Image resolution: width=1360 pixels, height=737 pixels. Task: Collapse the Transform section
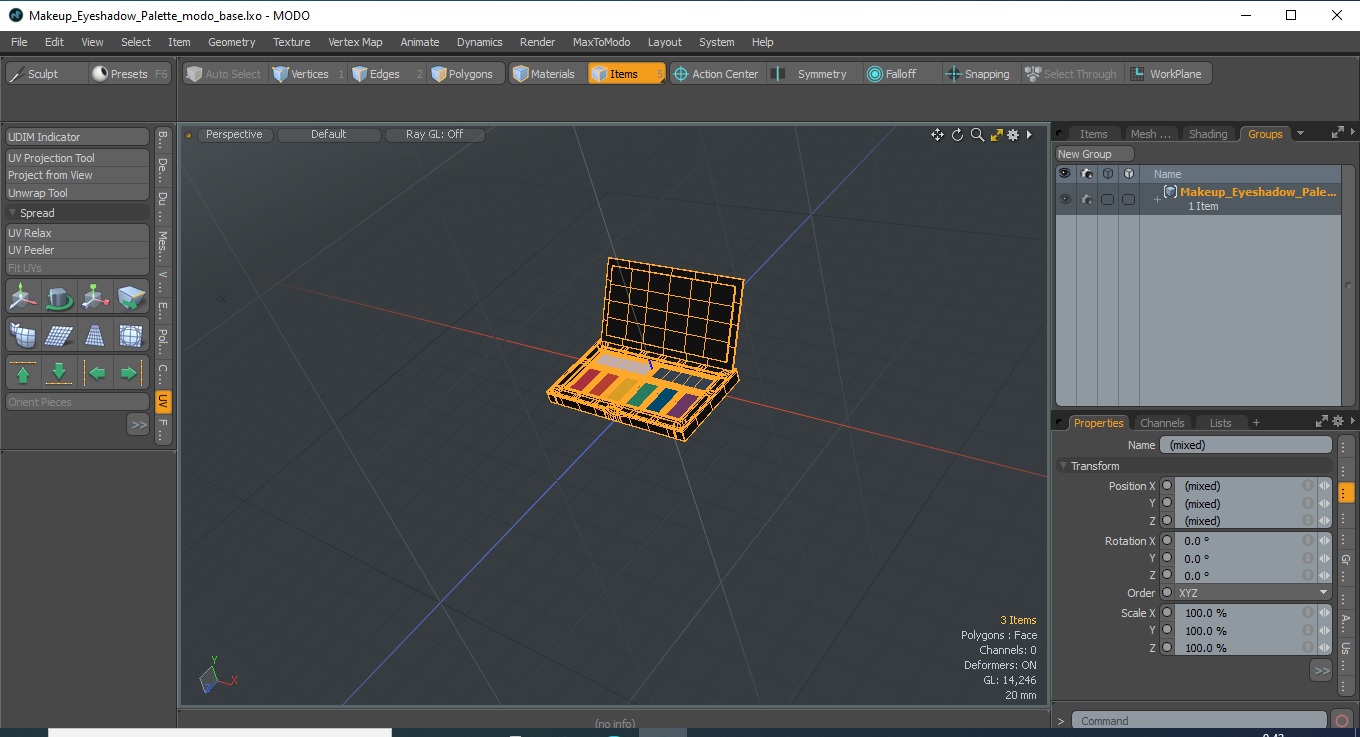(x=1063, y=466)
